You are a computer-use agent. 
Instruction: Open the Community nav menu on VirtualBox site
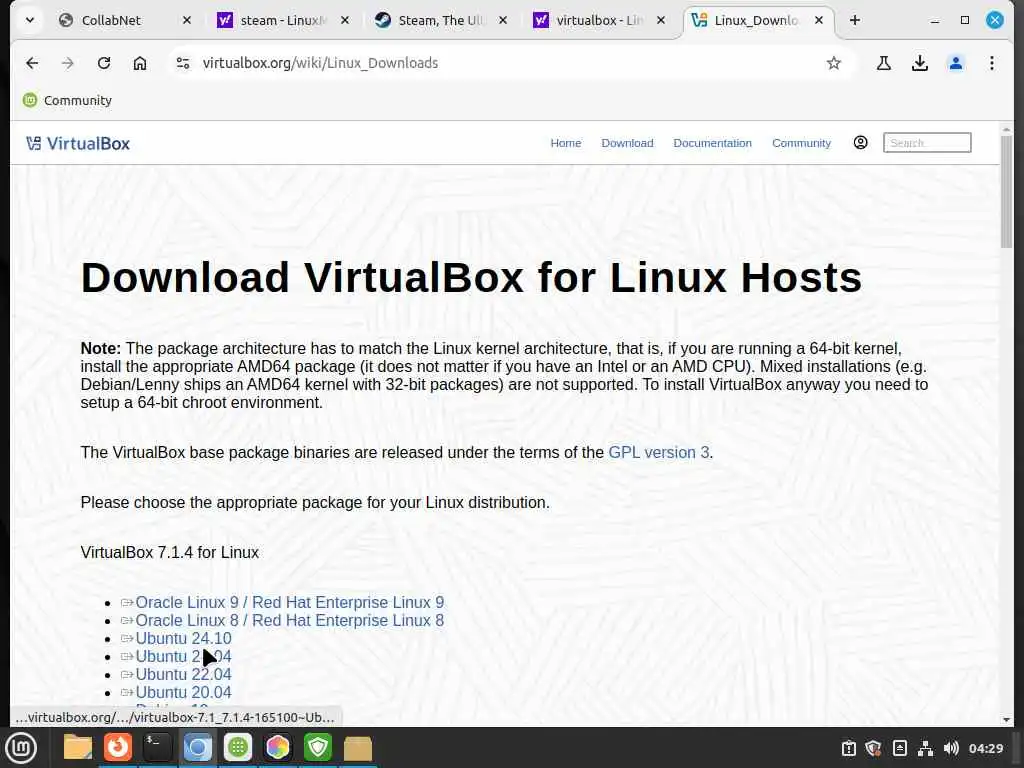click(x=801, y=143)
